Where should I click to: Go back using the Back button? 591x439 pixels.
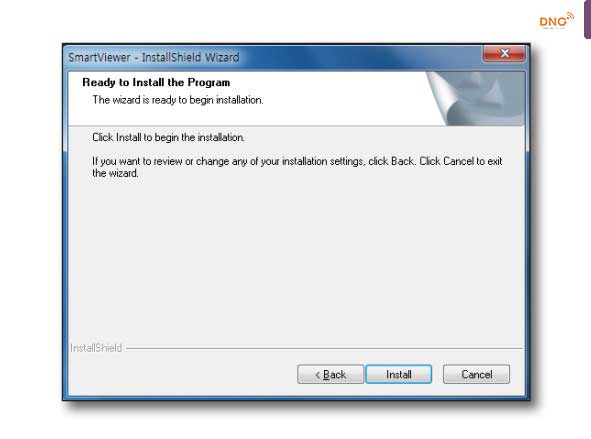[x=331, y=374]
